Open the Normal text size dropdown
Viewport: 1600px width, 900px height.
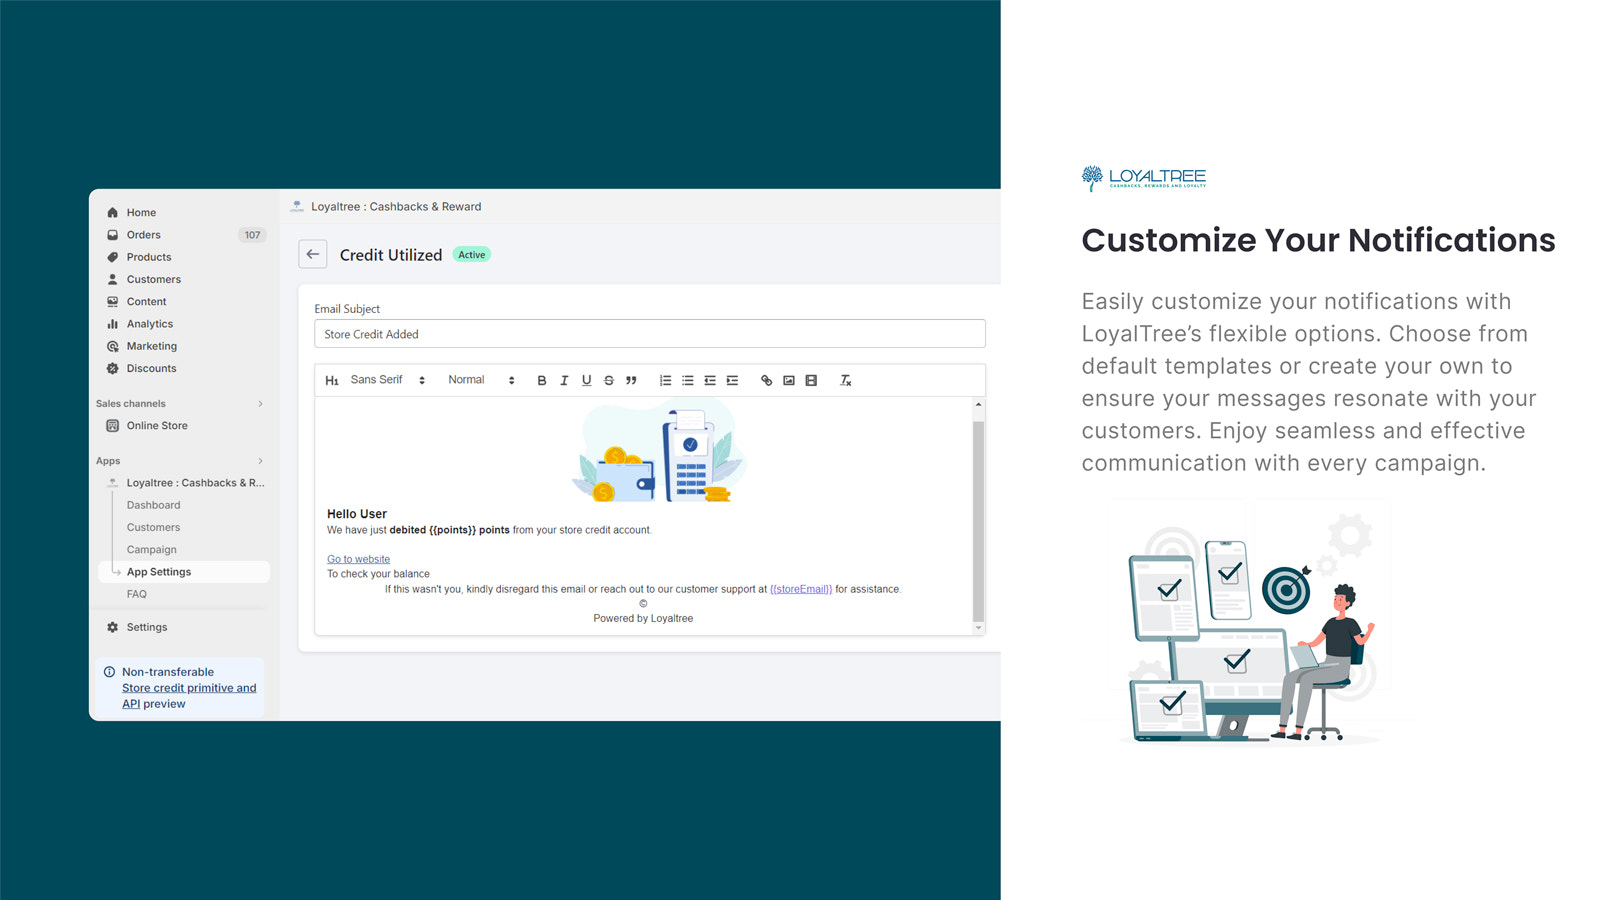481,380
